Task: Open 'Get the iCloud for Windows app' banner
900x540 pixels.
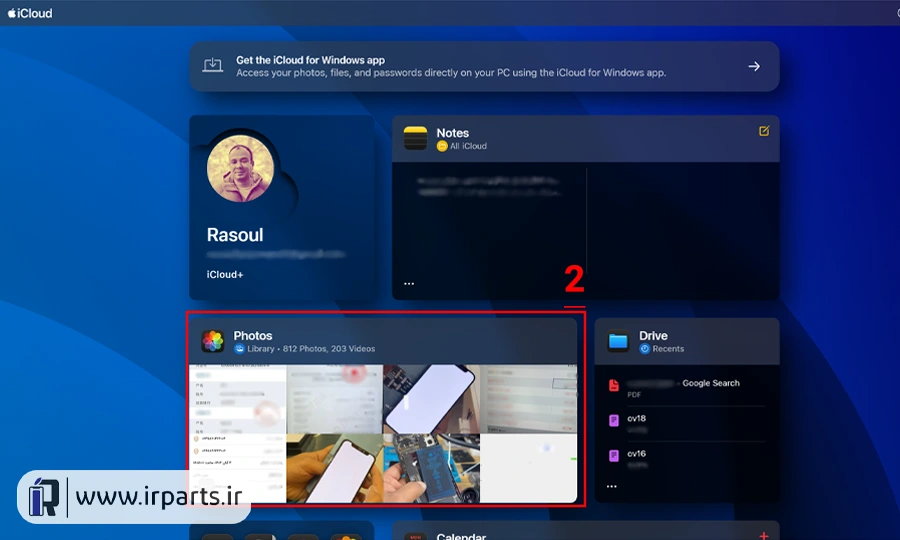Action: pos(484,67)
